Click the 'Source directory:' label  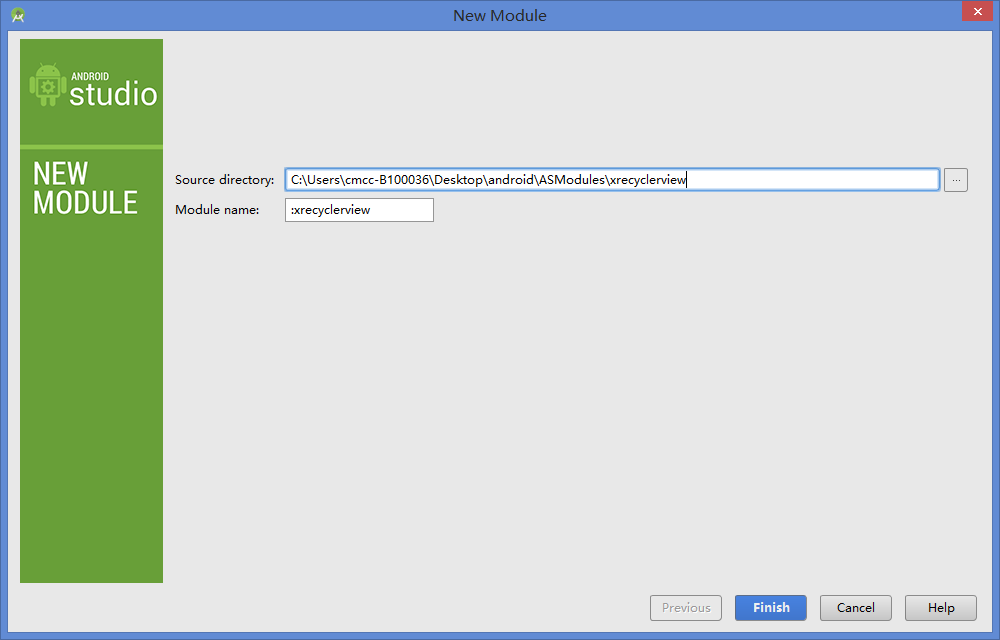pos(224,180)
